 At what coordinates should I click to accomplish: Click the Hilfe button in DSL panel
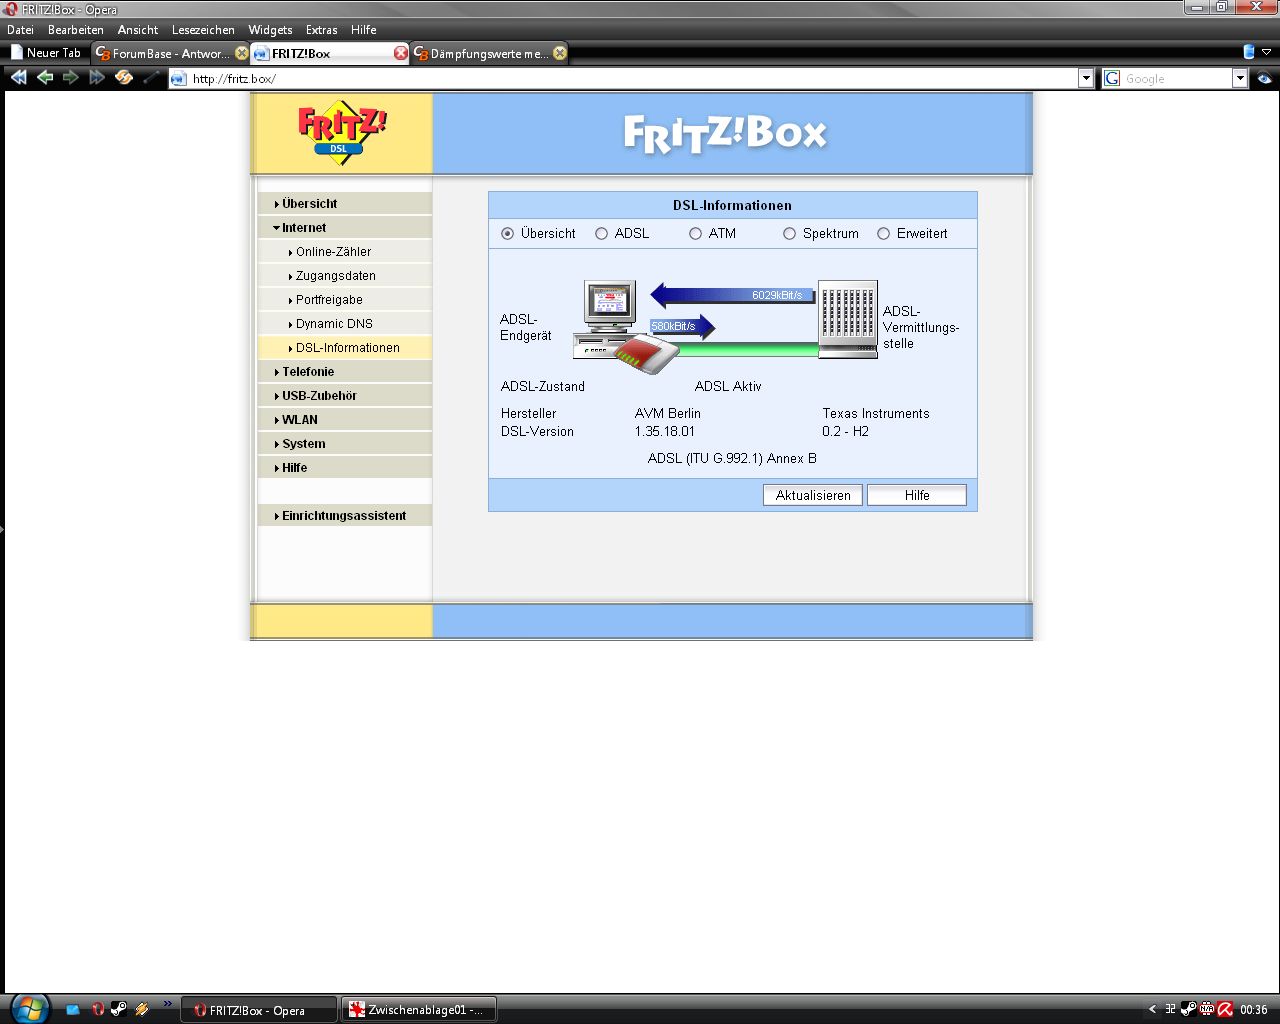coord(917,495)
